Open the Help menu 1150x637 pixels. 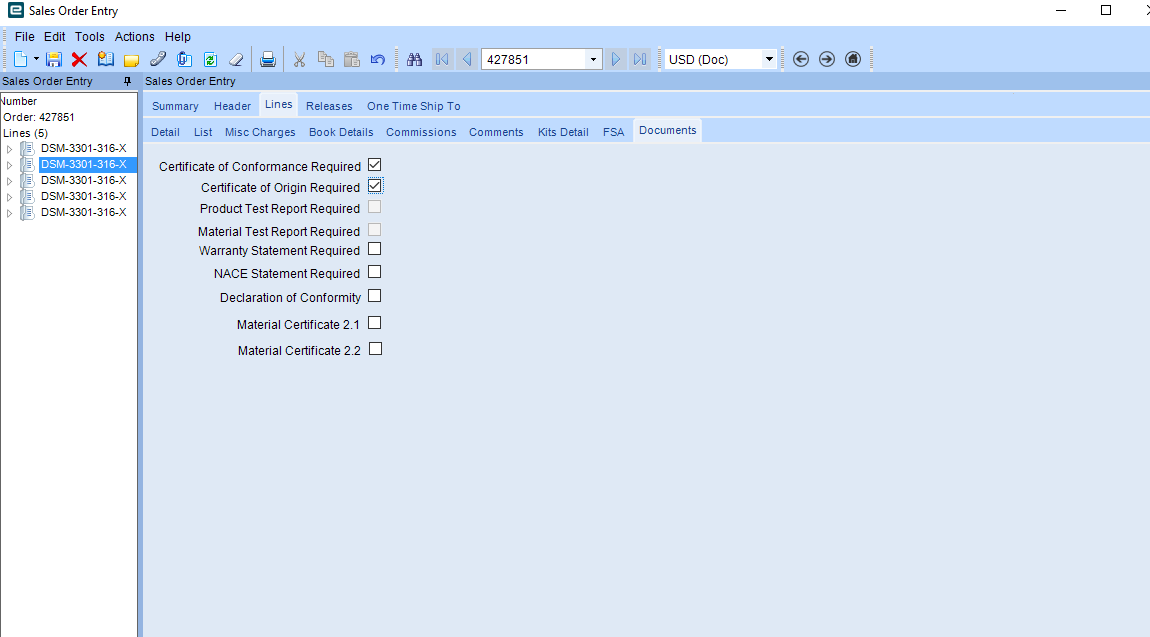pos(177,37)
